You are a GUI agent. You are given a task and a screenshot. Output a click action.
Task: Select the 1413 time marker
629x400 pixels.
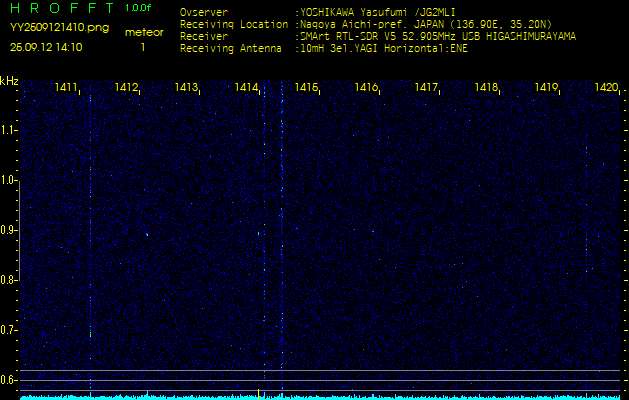coord(186,88)
